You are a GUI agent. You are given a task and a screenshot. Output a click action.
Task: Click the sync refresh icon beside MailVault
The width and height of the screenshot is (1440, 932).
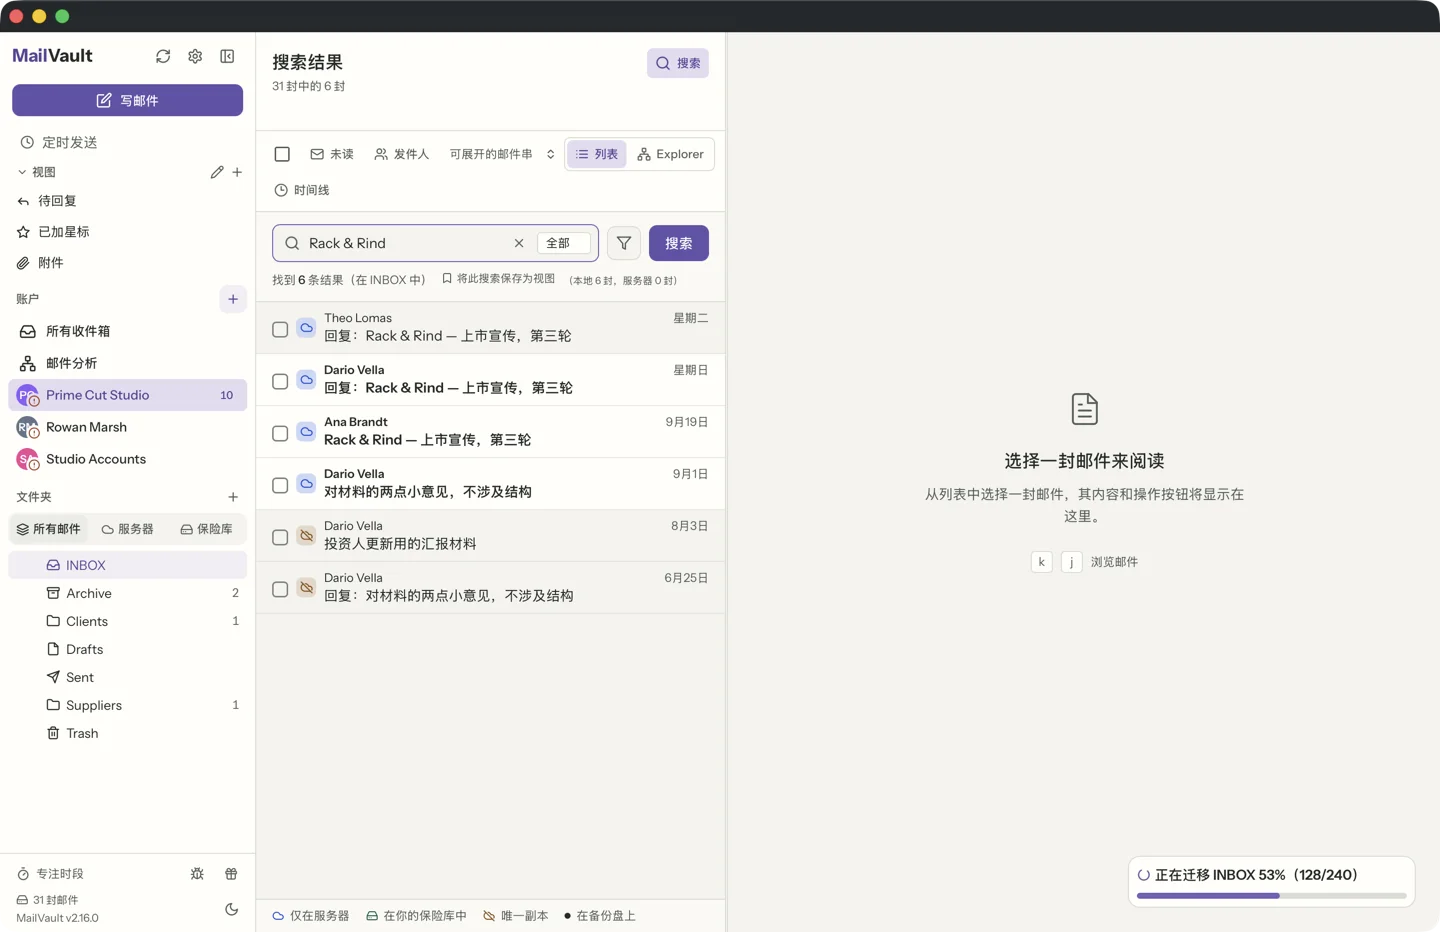163,56
